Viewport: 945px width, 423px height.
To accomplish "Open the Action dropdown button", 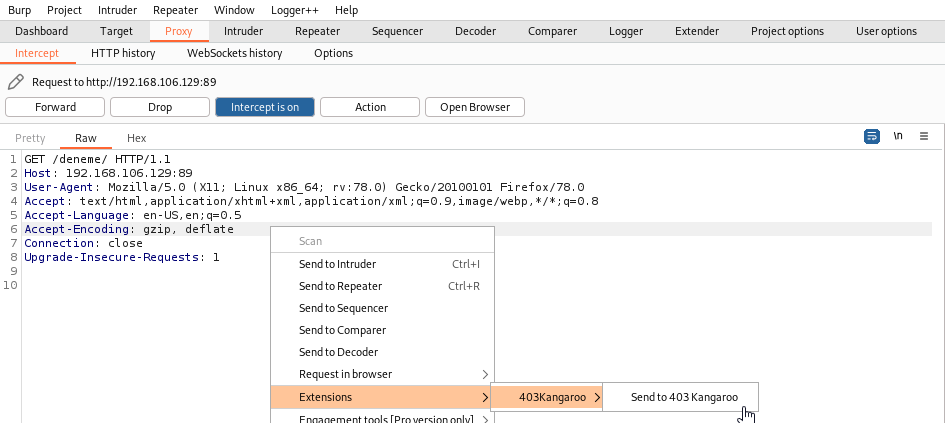I will 370,107.
